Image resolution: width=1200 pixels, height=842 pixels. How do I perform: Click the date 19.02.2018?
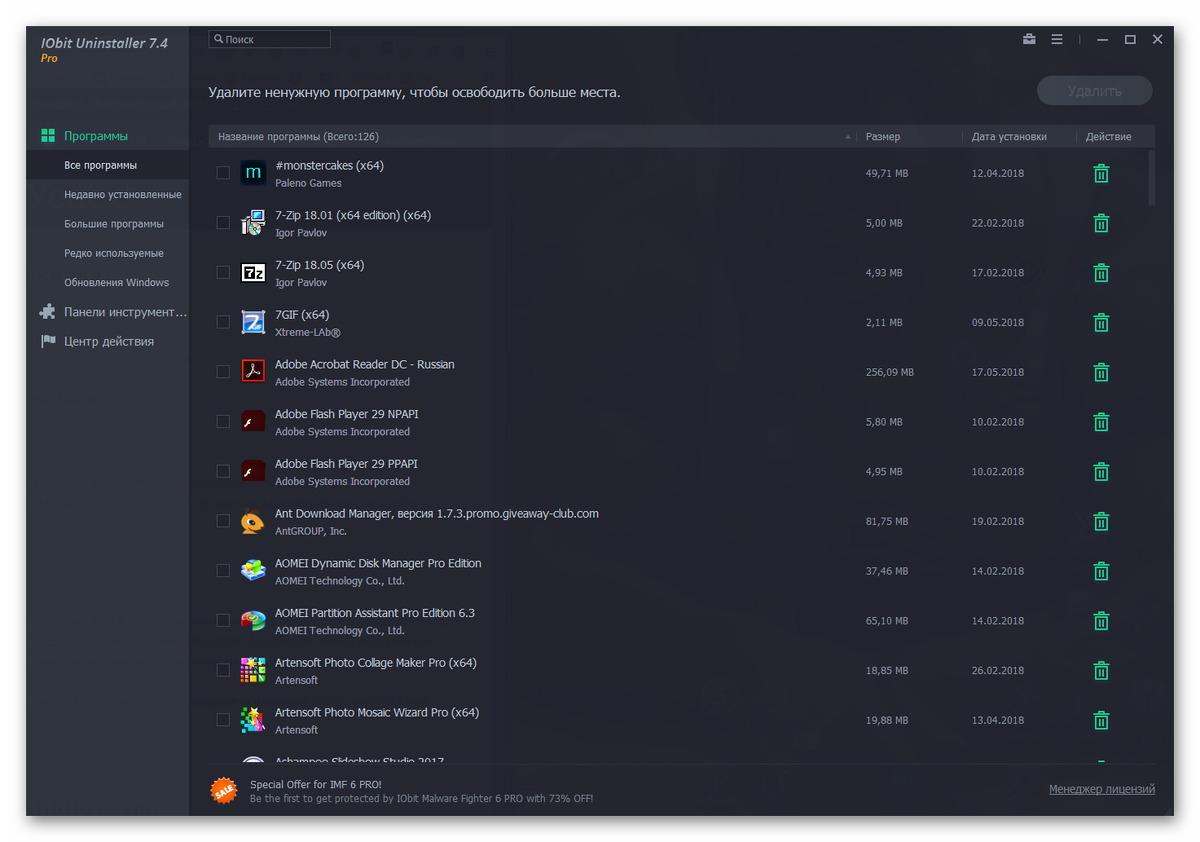tap(998, 521)
